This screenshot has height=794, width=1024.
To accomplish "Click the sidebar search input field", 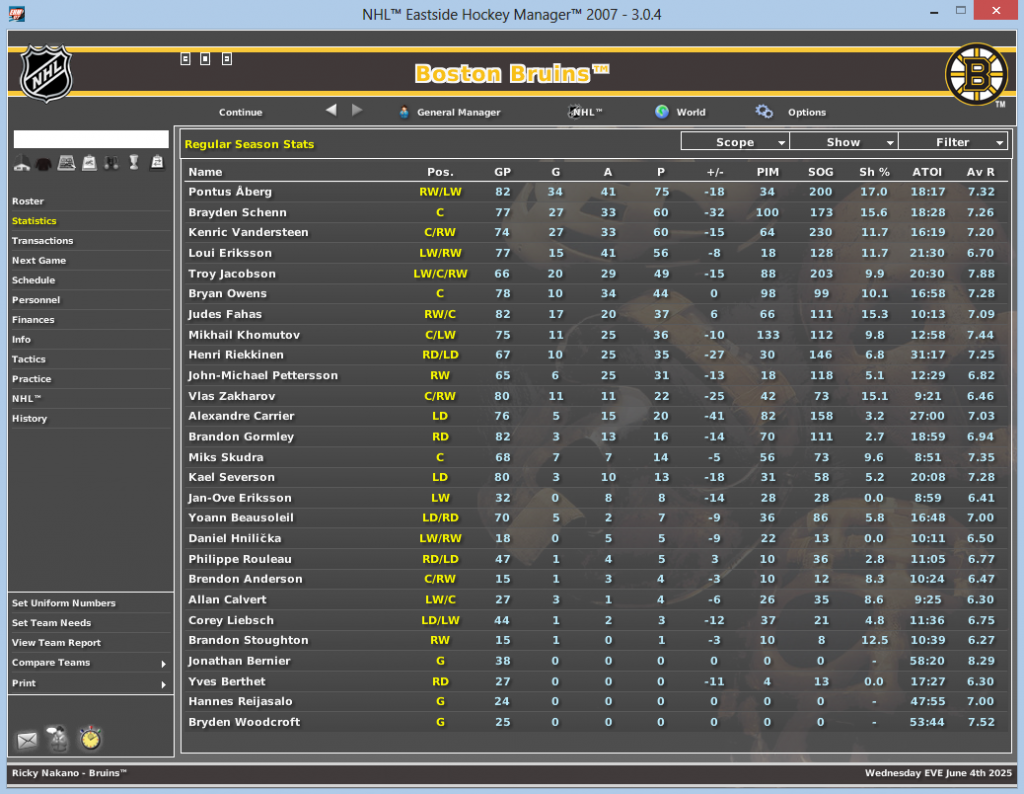I will [x=91, y=139].
